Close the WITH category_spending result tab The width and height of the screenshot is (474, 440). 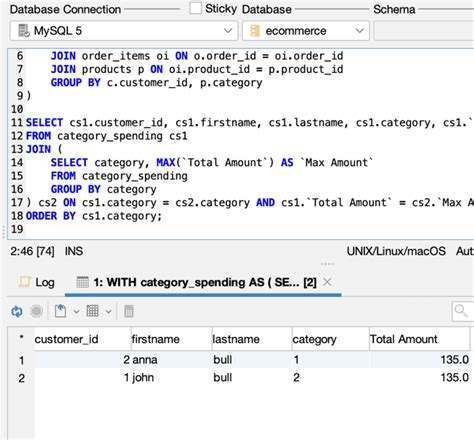point(327,282)
